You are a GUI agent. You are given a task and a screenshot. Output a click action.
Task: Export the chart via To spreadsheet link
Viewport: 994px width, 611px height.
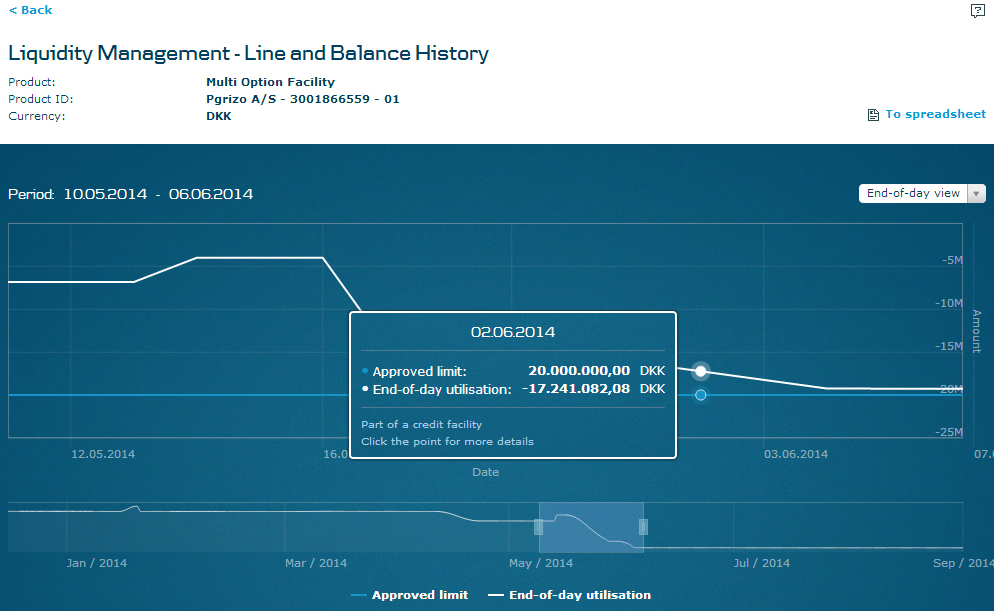pyautogui.click(x=935, y=114)
